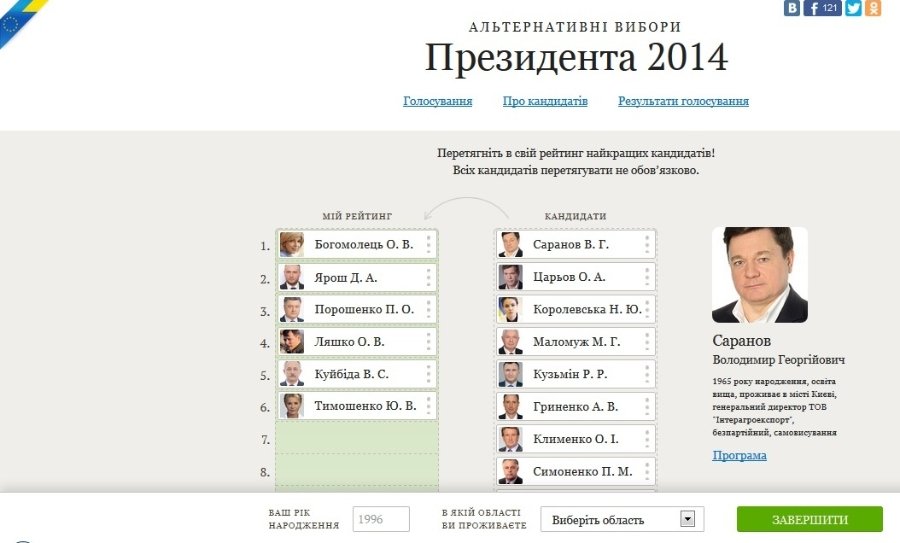Select candidate Симоненко П. М.

583,471
